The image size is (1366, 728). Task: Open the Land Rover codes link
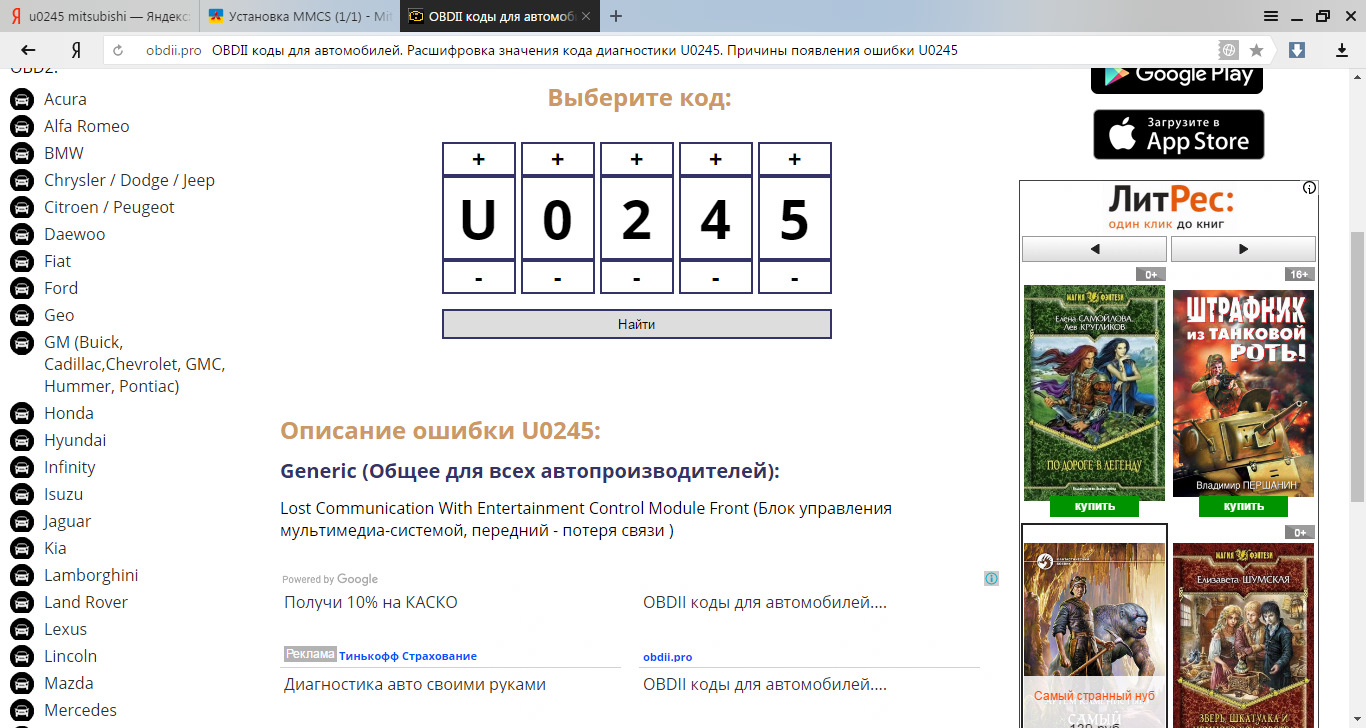[86, 602]
